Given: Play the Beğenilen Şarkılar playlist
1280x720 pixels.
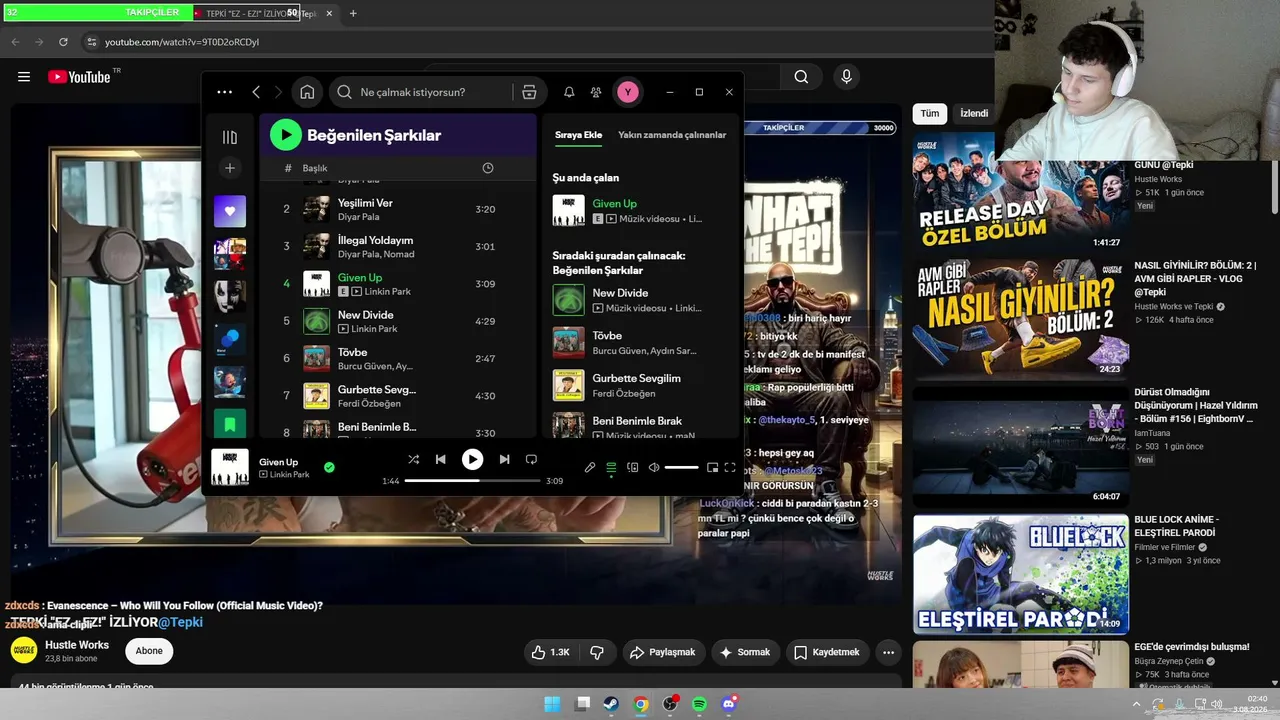Looking at the screenshot, I should pyautogui.click(x=286, y=135).
